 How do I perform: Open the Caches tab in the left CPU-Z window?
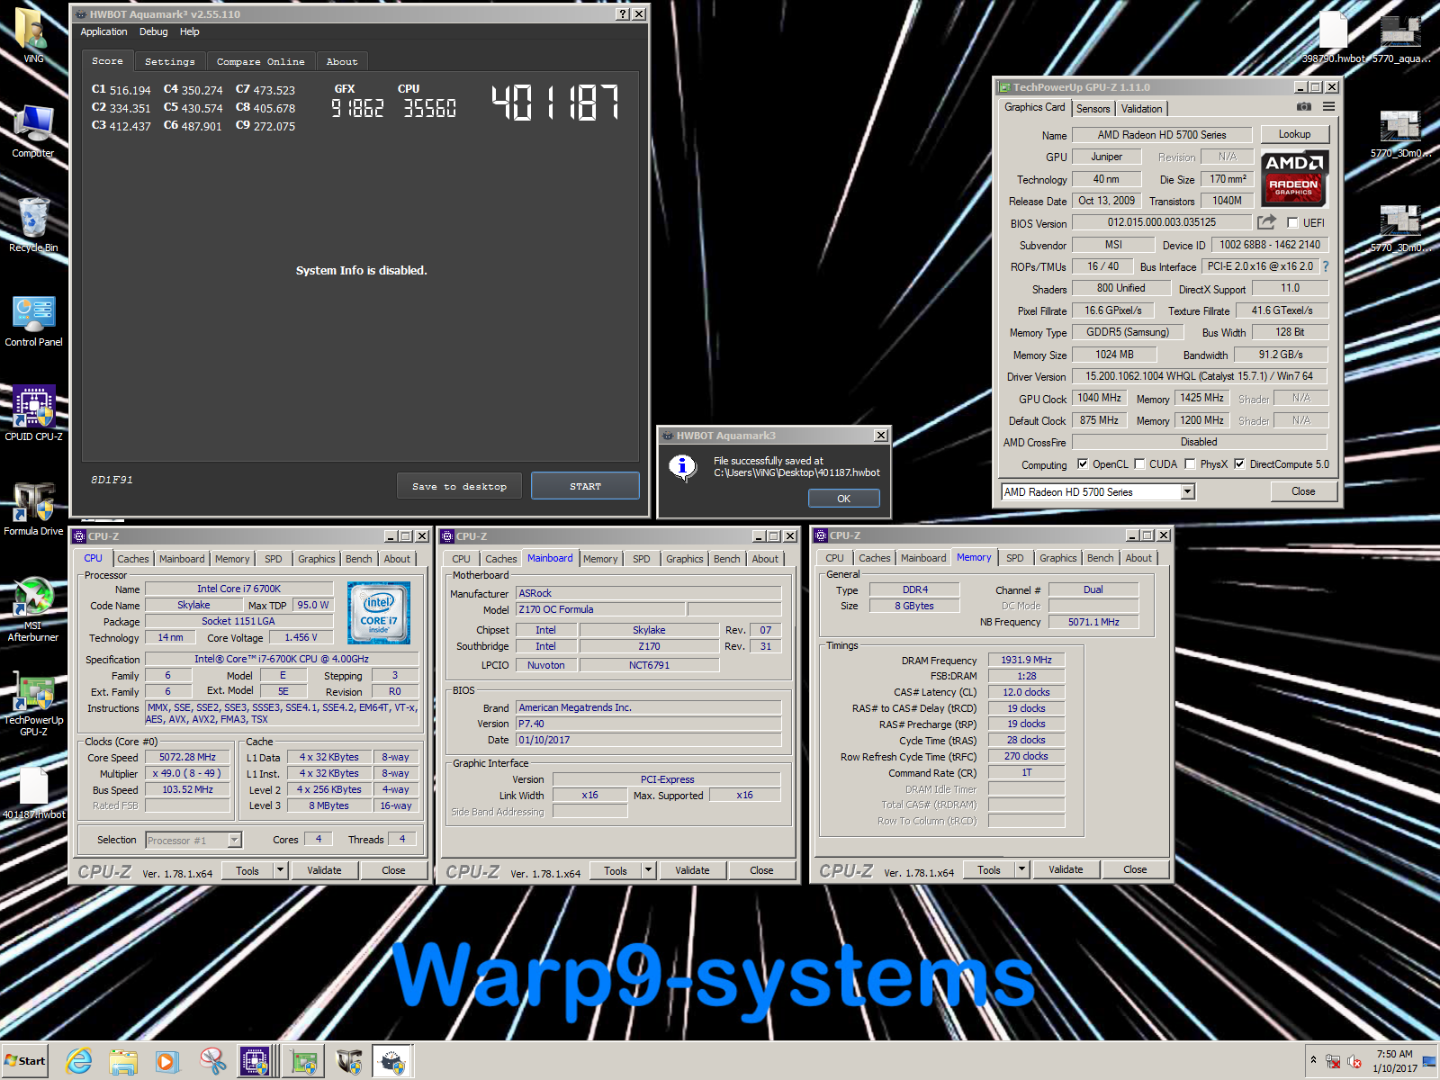133,559
